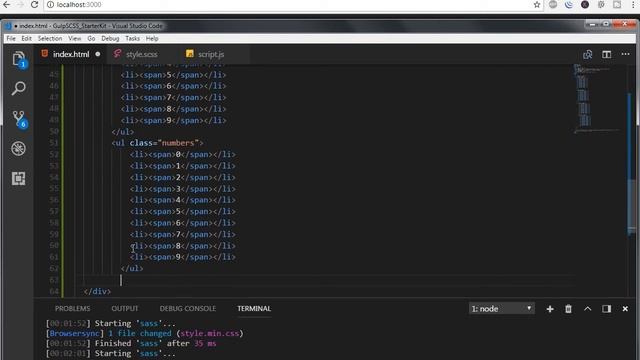Create a new terminal with plus icon
This screenshot has height=360, width=640.
[x=550, y=309]
